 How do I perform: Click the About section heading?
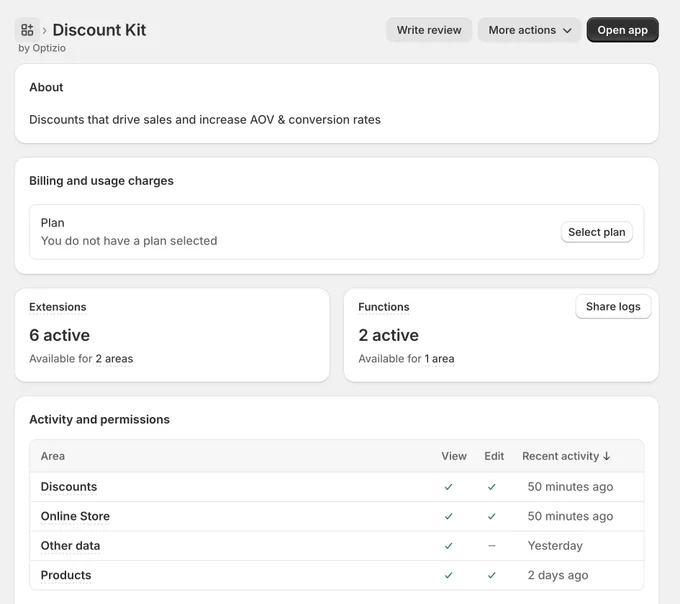46,87
